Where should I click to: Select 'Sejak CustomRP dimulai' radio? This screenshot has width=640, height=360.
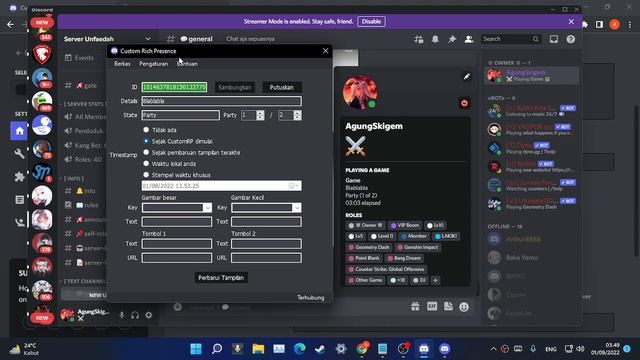pos(146,141)
